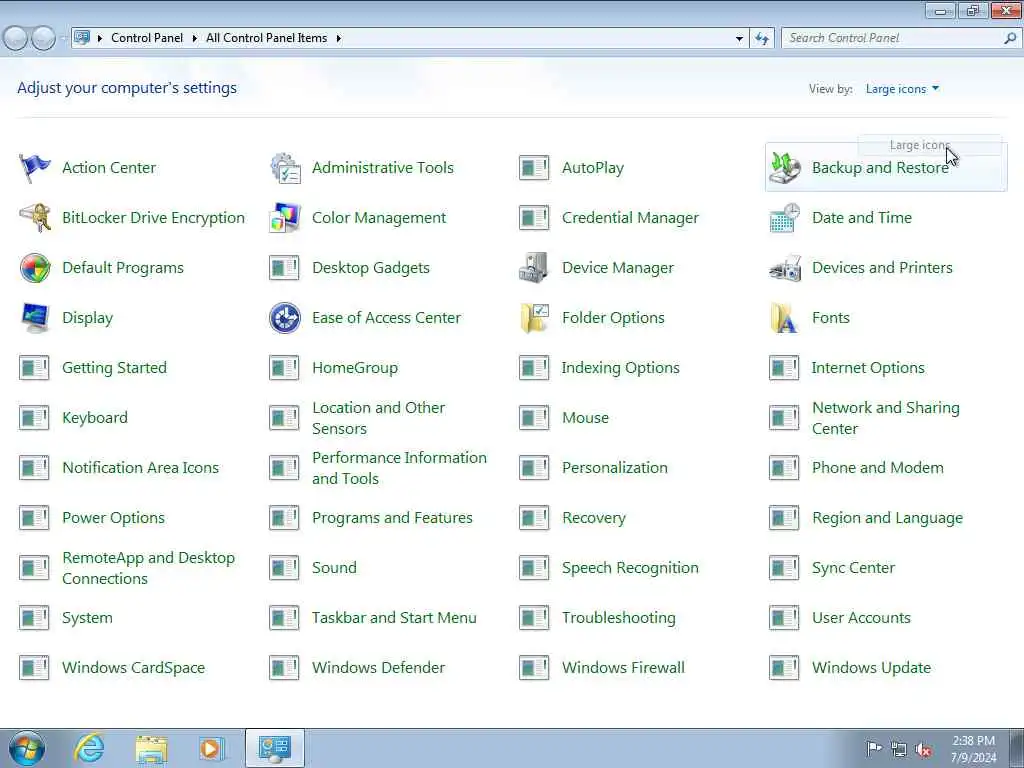Launch Windows Media Player from the taskbar
Image resolution: width=1024 pixels, height=768 pixels.
pos(211,748)
